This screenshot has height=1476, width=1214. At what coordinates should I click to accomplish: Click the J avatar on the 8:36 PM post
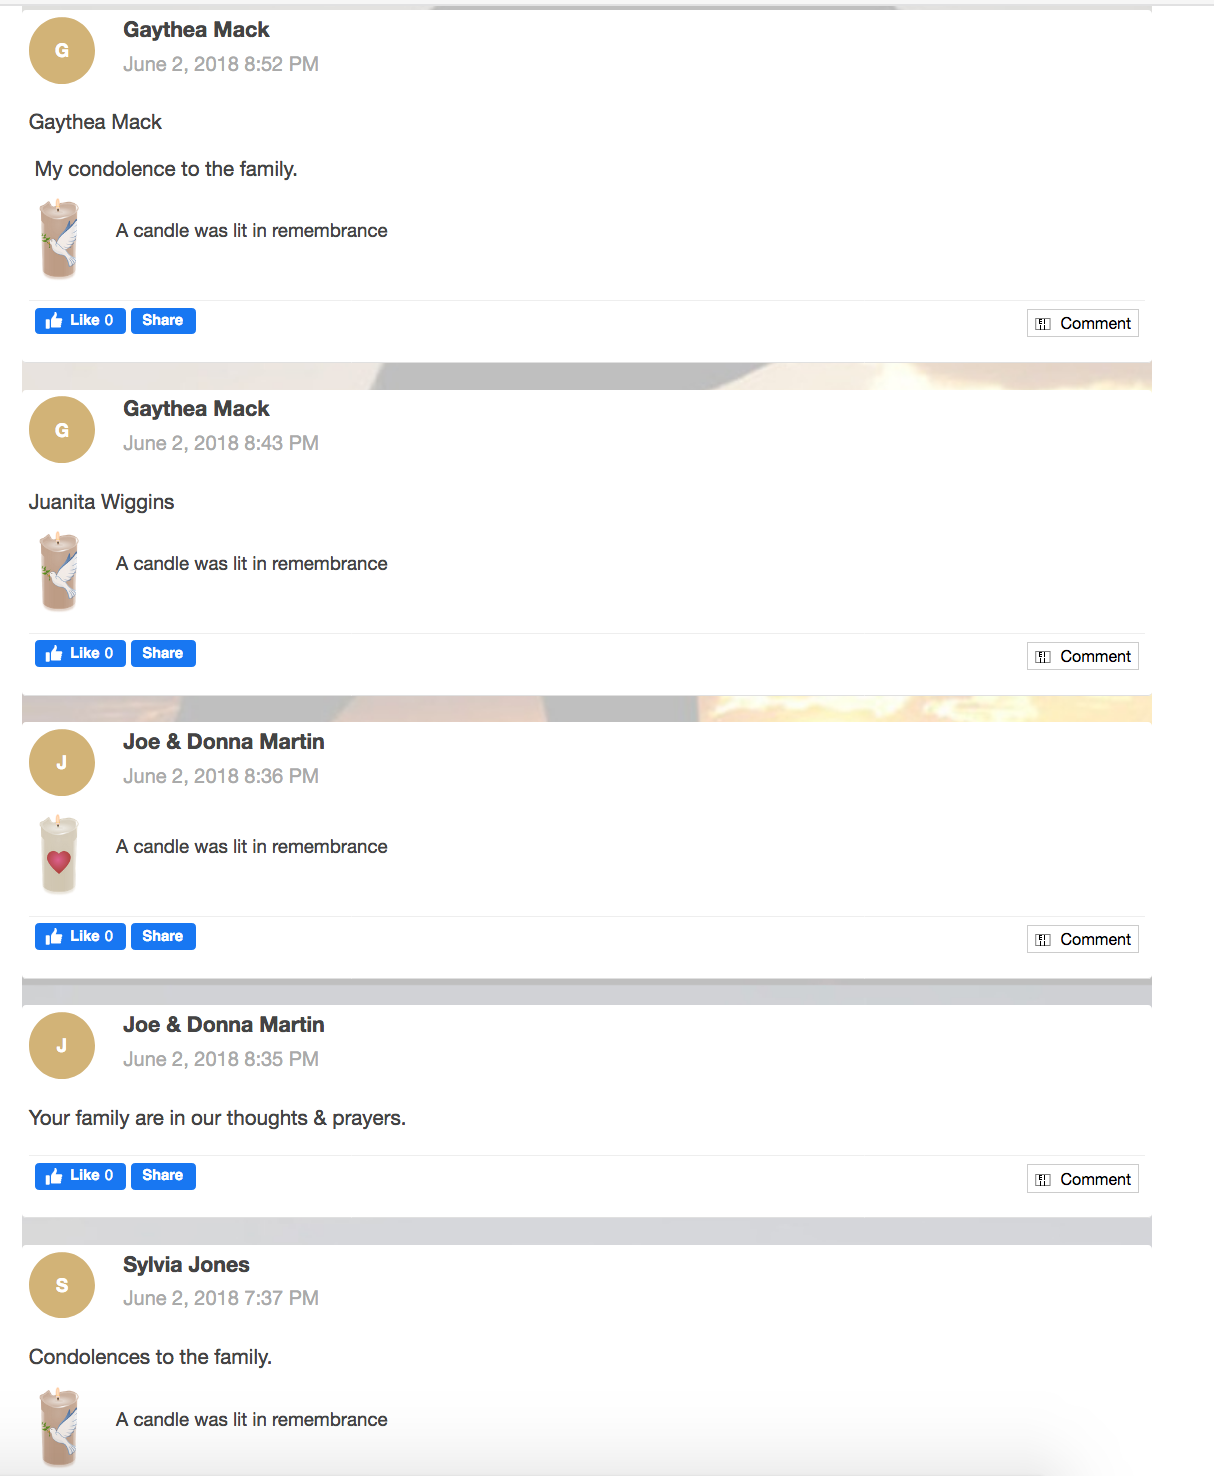coord(62,763)
